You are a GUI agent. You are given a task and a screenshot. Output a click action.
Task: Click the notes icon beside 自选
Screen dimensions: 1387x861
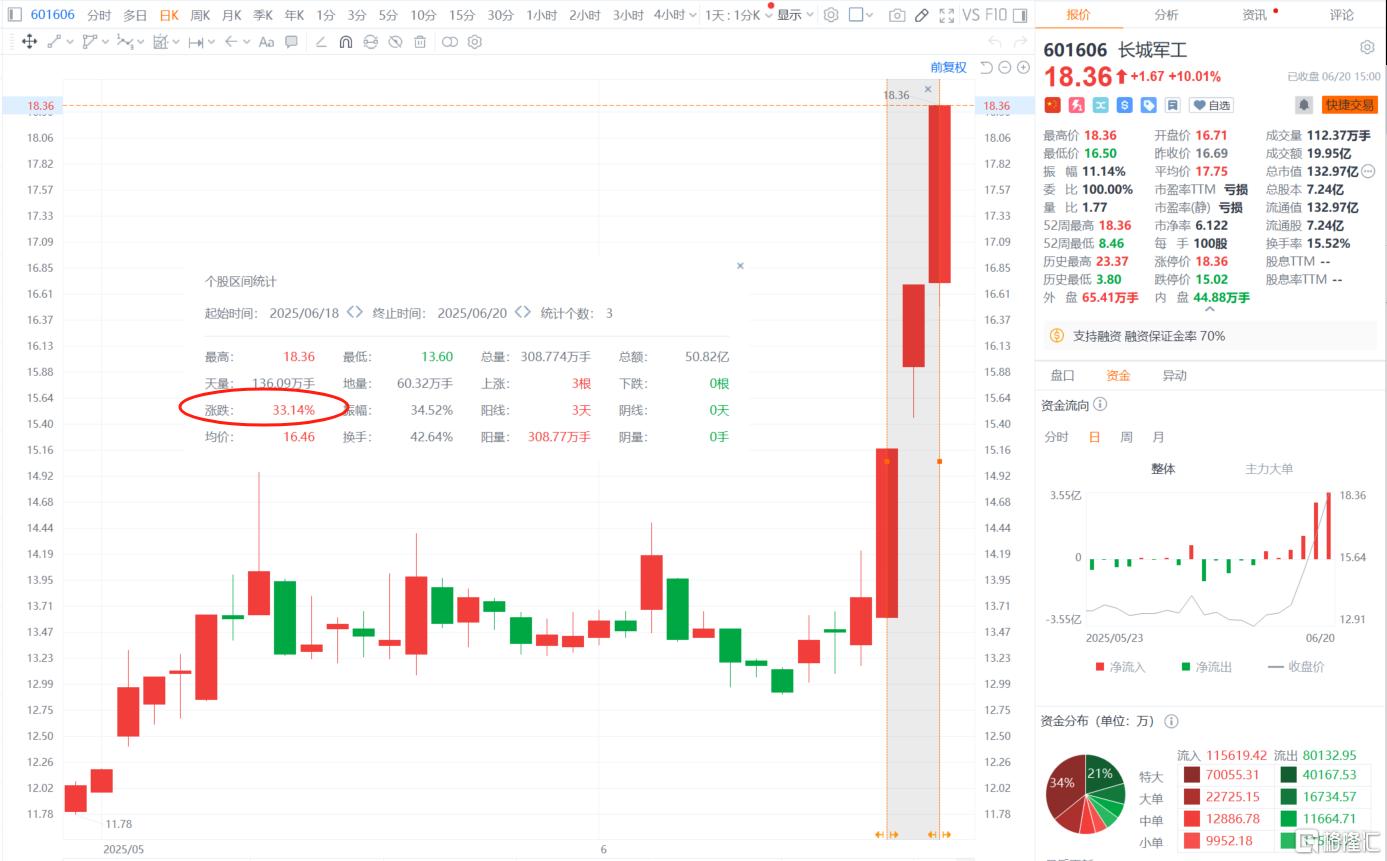[x=1172, y=105]
